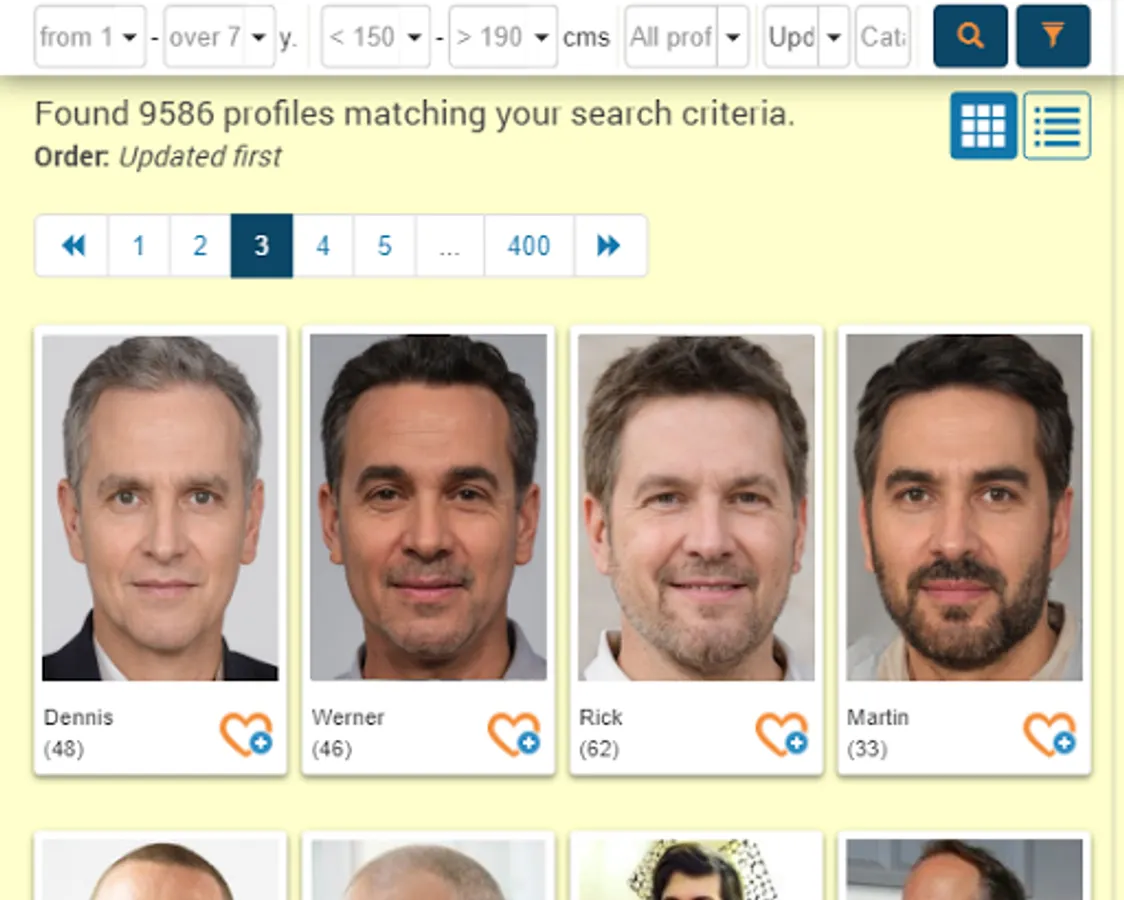Screen dimensions: 1124x900
Task: Select current page 3
Action: [x=262, y=246]
